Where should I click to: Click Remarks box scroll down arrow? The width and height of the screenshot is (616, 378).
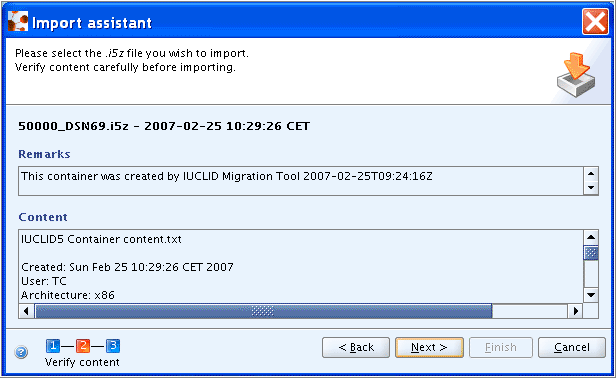pos(591,187)
